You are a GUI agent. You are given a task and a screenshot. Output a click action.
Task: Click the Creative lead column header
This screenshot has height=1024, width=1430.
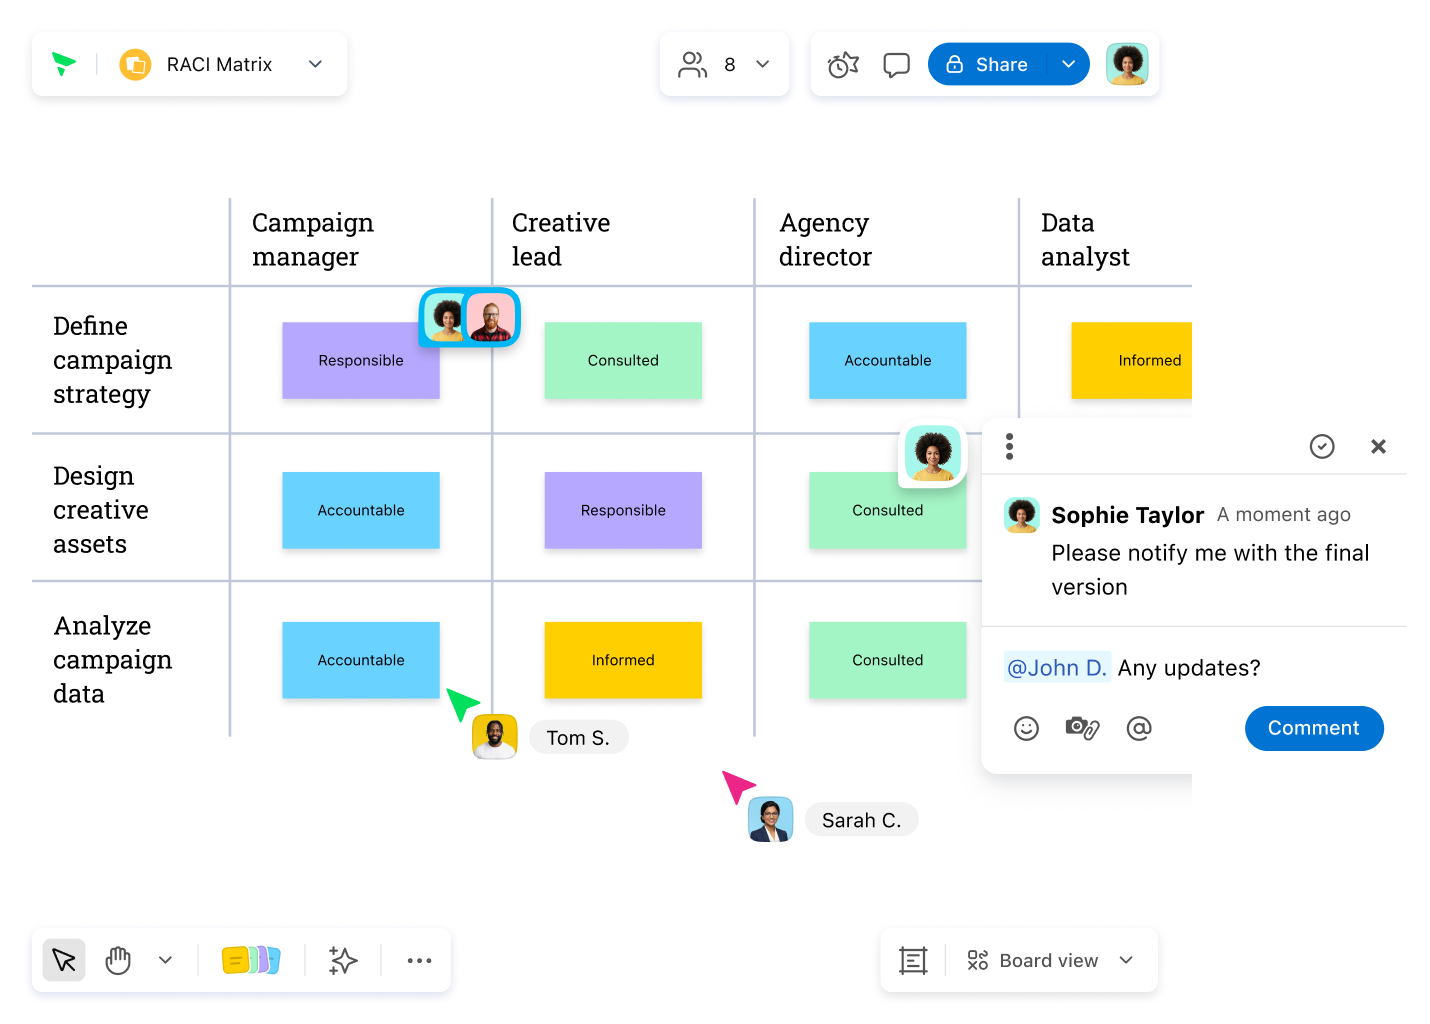[x=561, y=240]
